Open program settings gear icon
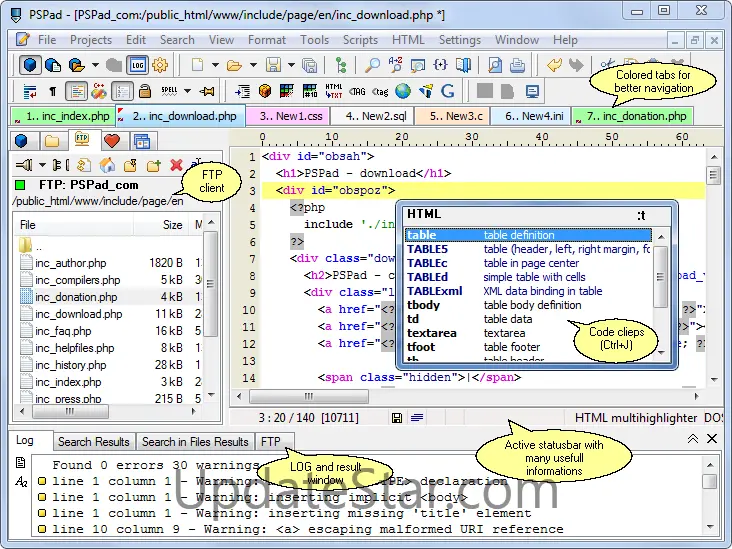The height and width of the screenshot is (549, 732). click(160, 65)
